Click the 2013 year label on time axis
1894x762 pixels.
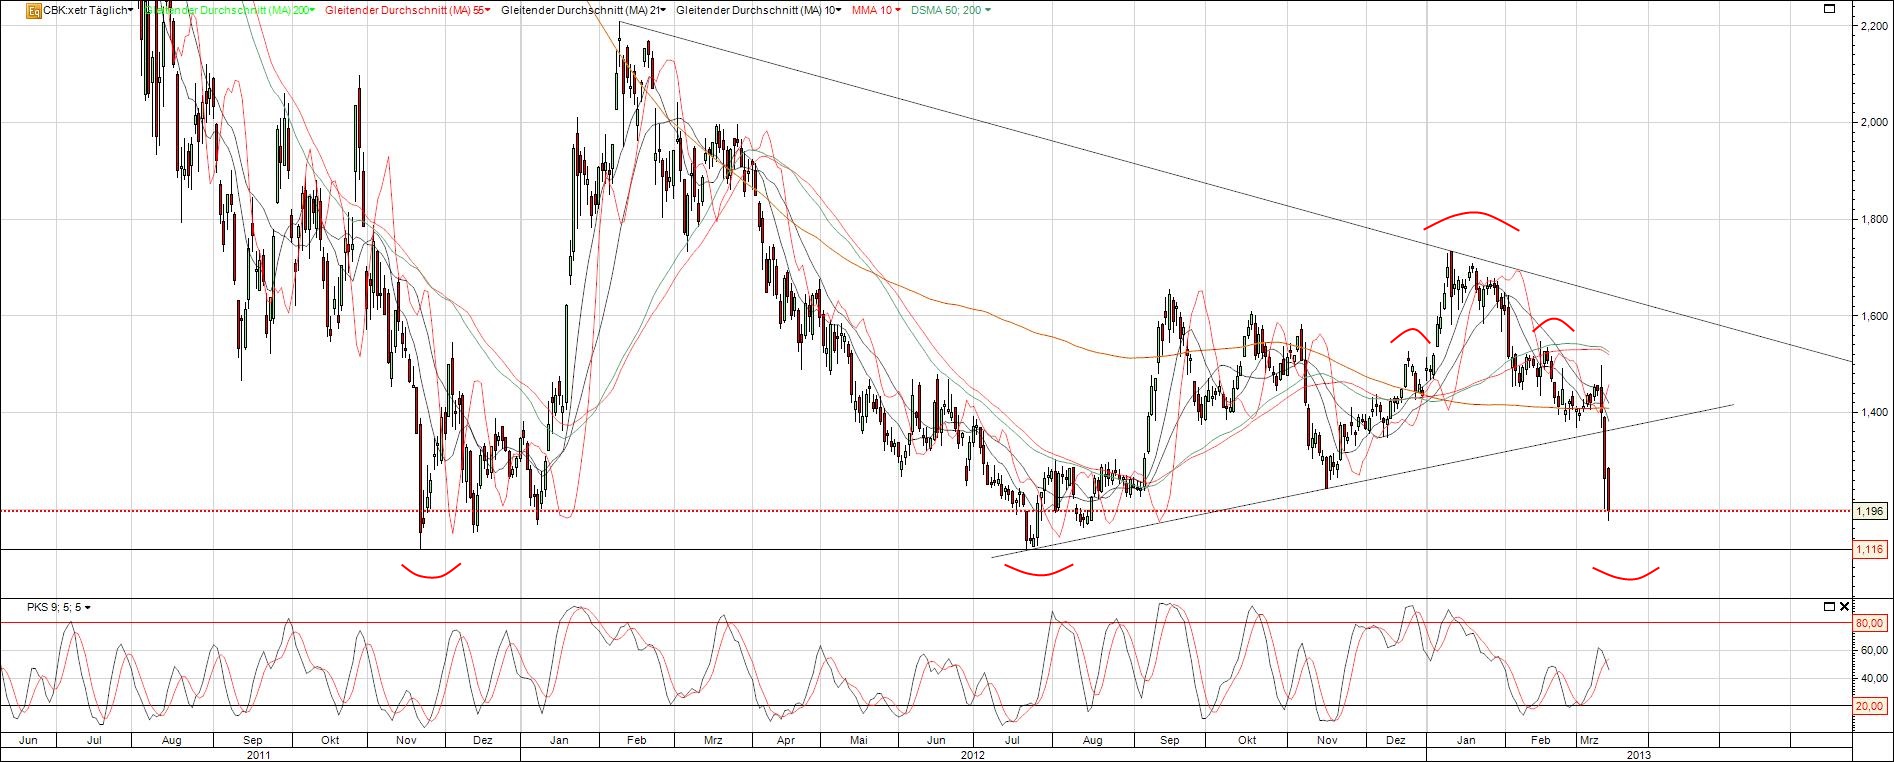coord(1638,755)
